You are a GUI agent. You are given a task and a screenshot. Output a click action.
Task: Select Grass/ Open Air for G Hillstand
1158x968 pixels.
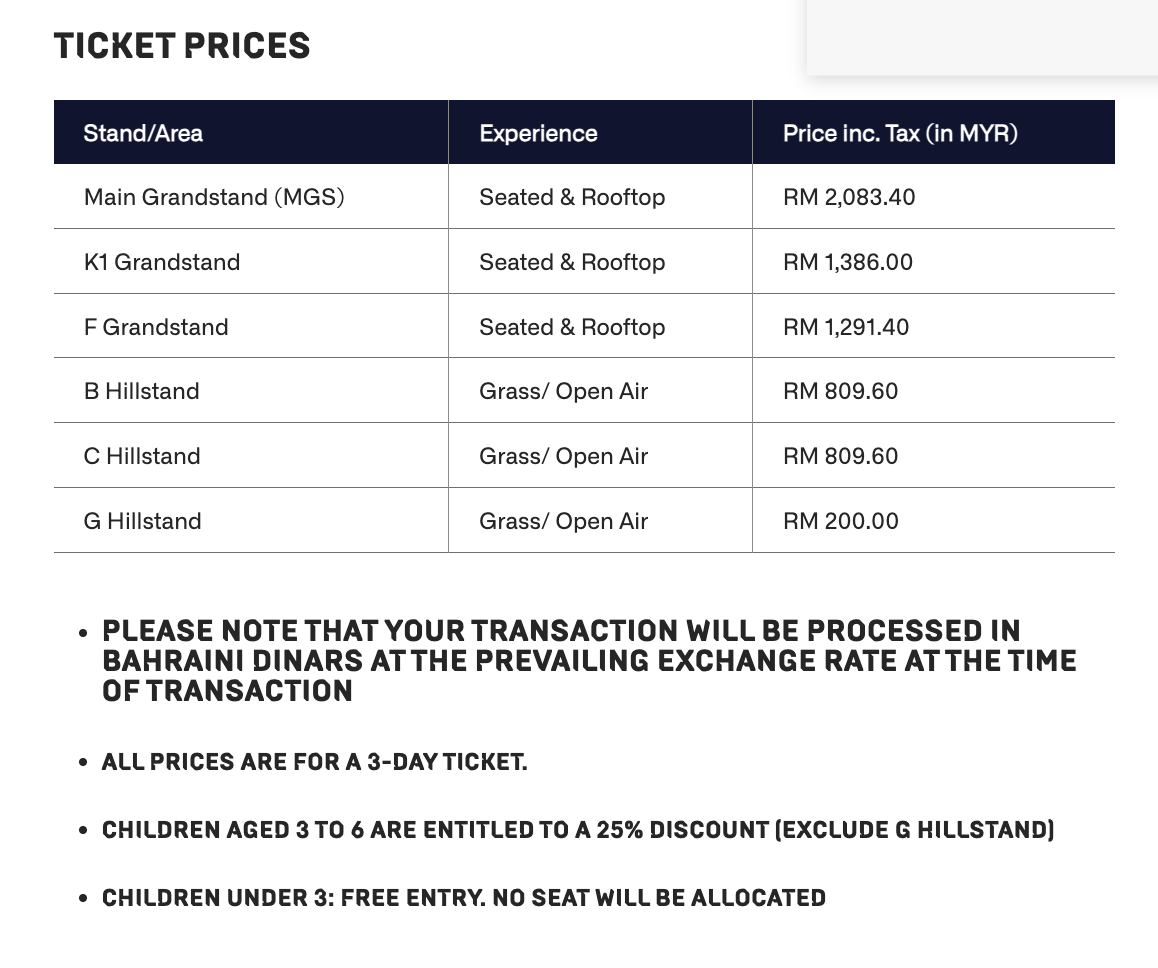coord(563,521)
